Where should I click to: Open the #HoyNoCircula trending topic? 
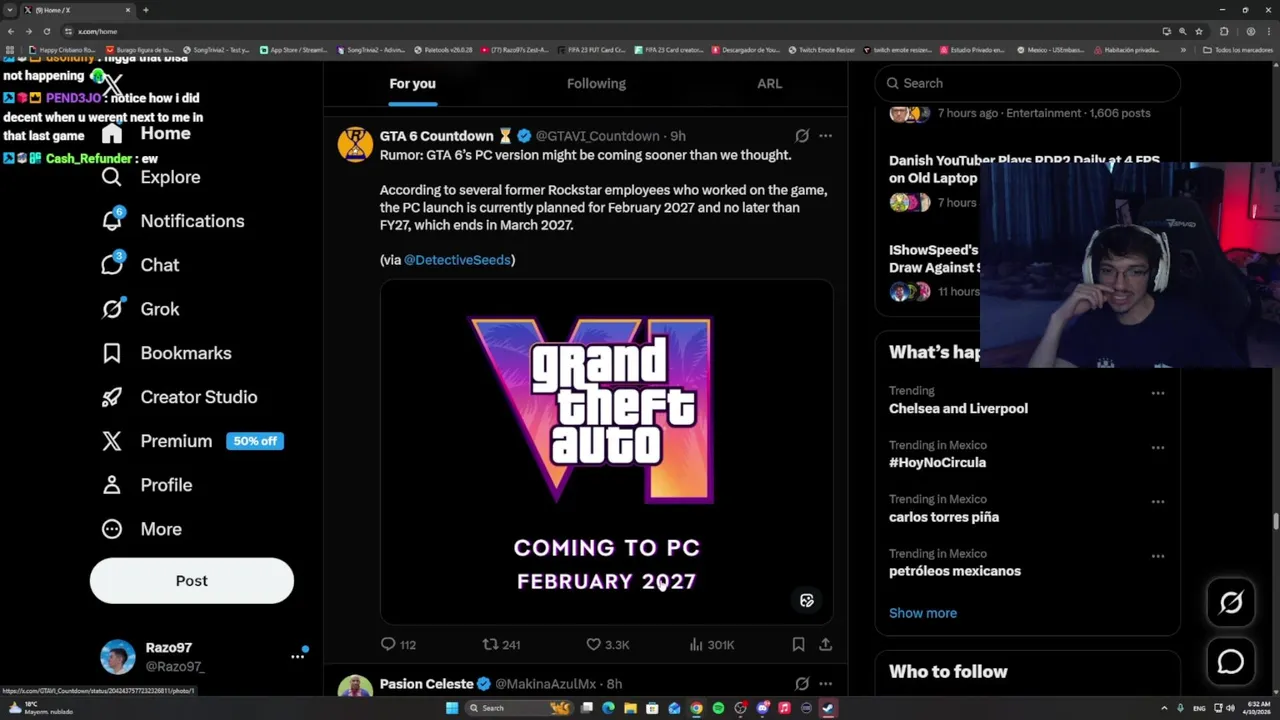938,463
